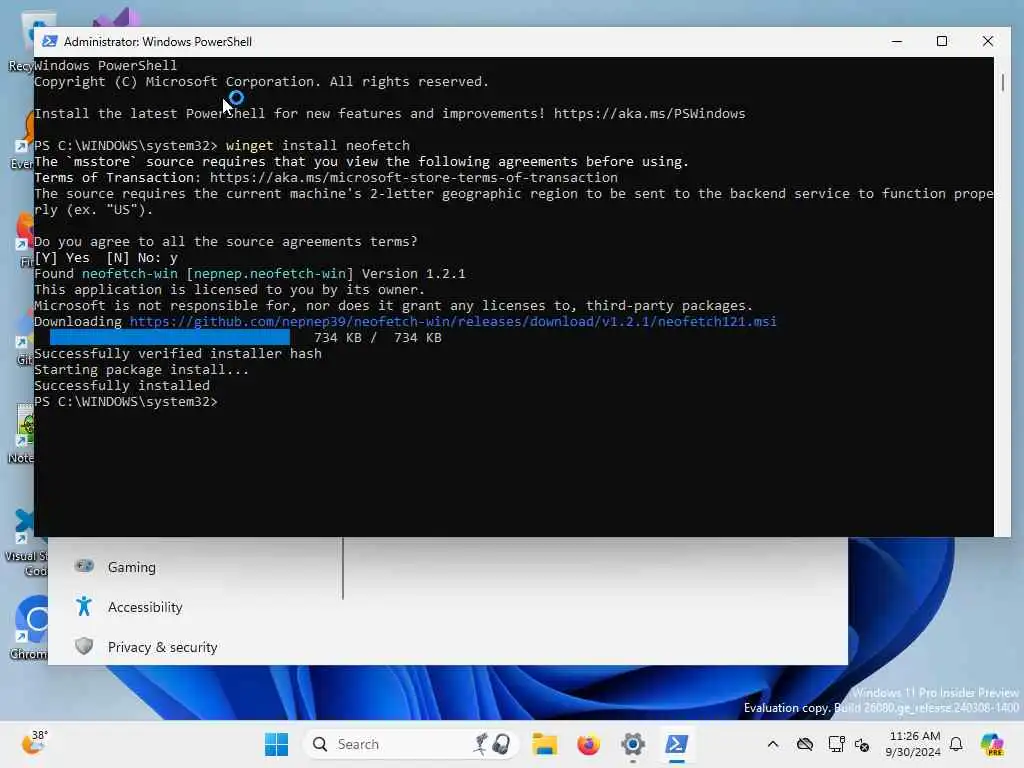The width and height of the screenshot is (1024, 768).
Task: Open File Explorer from the taskbar
Action: click(x=545, y=744)
